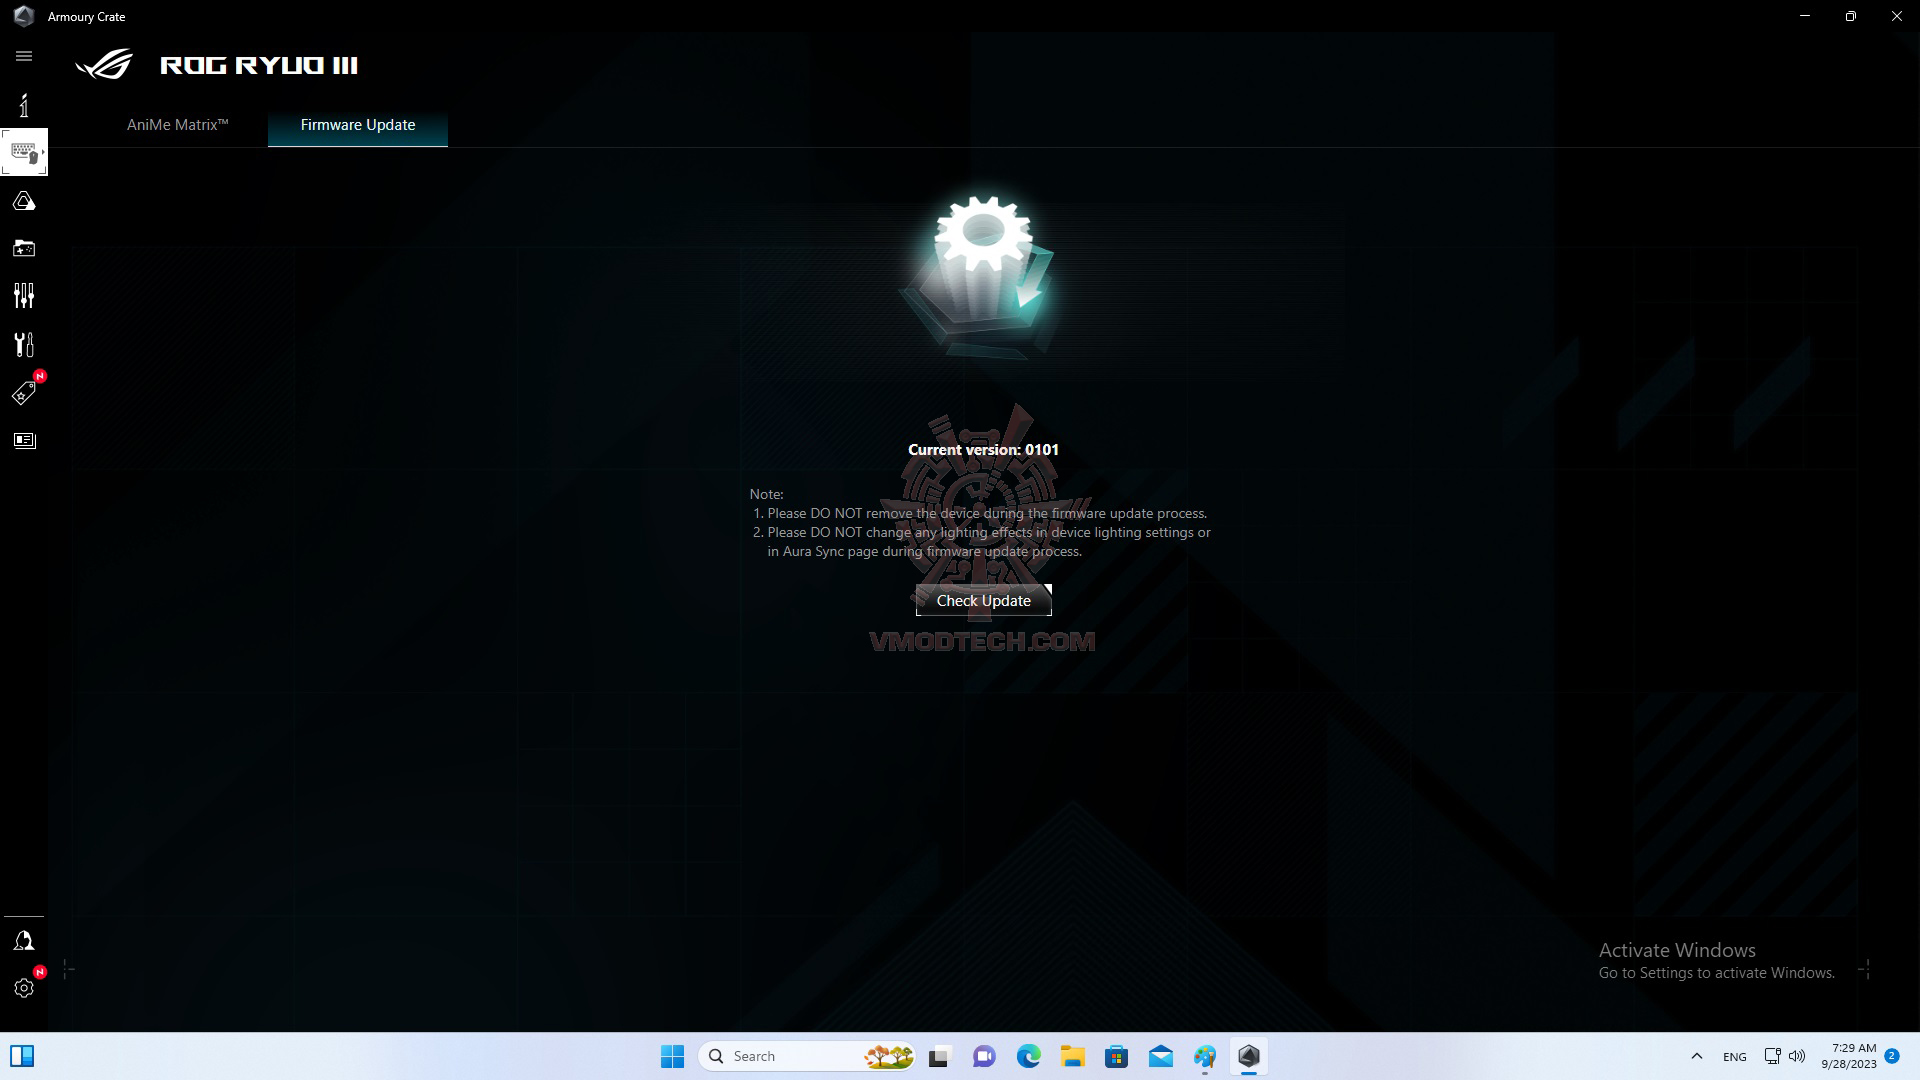Open the User Center notification icon
1920x1080 pixels.
[24, 941]
